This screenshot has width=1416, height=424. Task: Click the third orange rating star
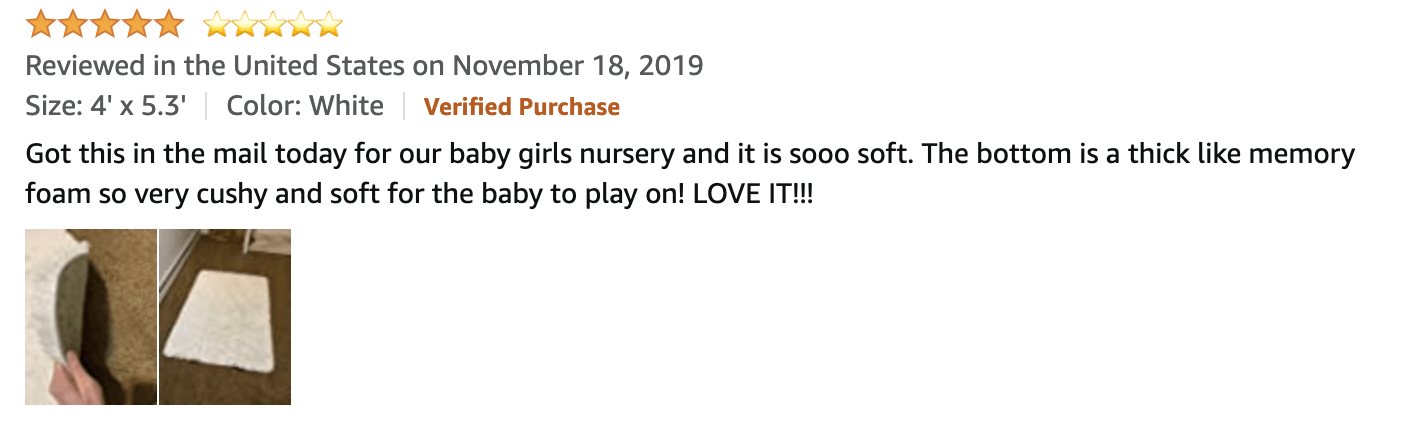coord(105,23)
